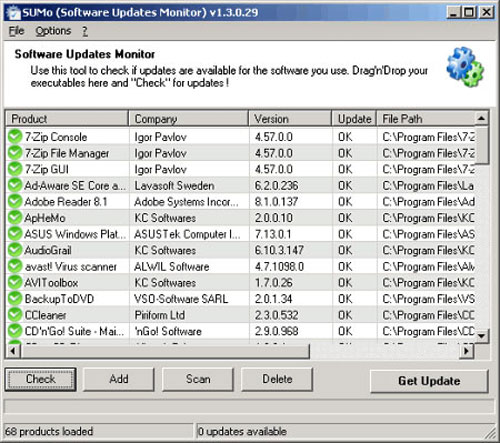Click the vertical scrollbar thumb
Viewport: 500px width, 443px height.
click(x=482, y=145)
